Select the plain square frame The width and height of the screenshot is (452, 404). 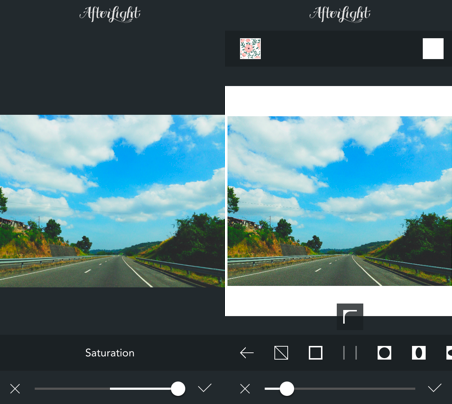coord(315,353)
